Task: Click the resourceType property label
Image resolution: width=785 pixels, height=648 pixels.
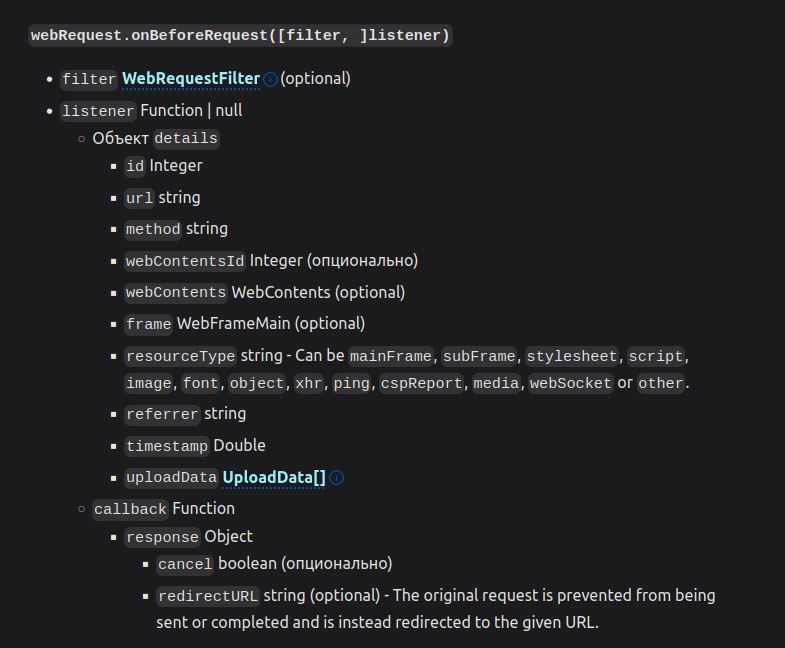Action: coord(180,356)
